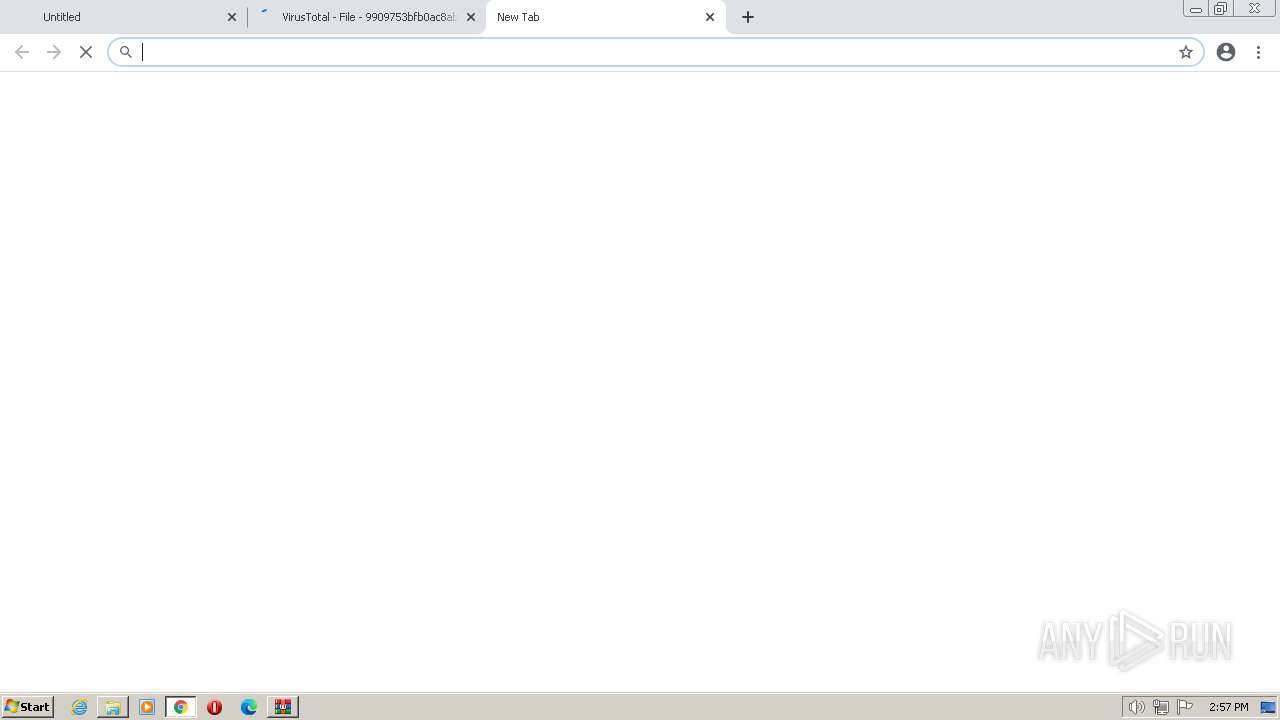1280x720 pixels.
Task: Select Chrome in the taskbar
Action: click(x=181, y=707)
